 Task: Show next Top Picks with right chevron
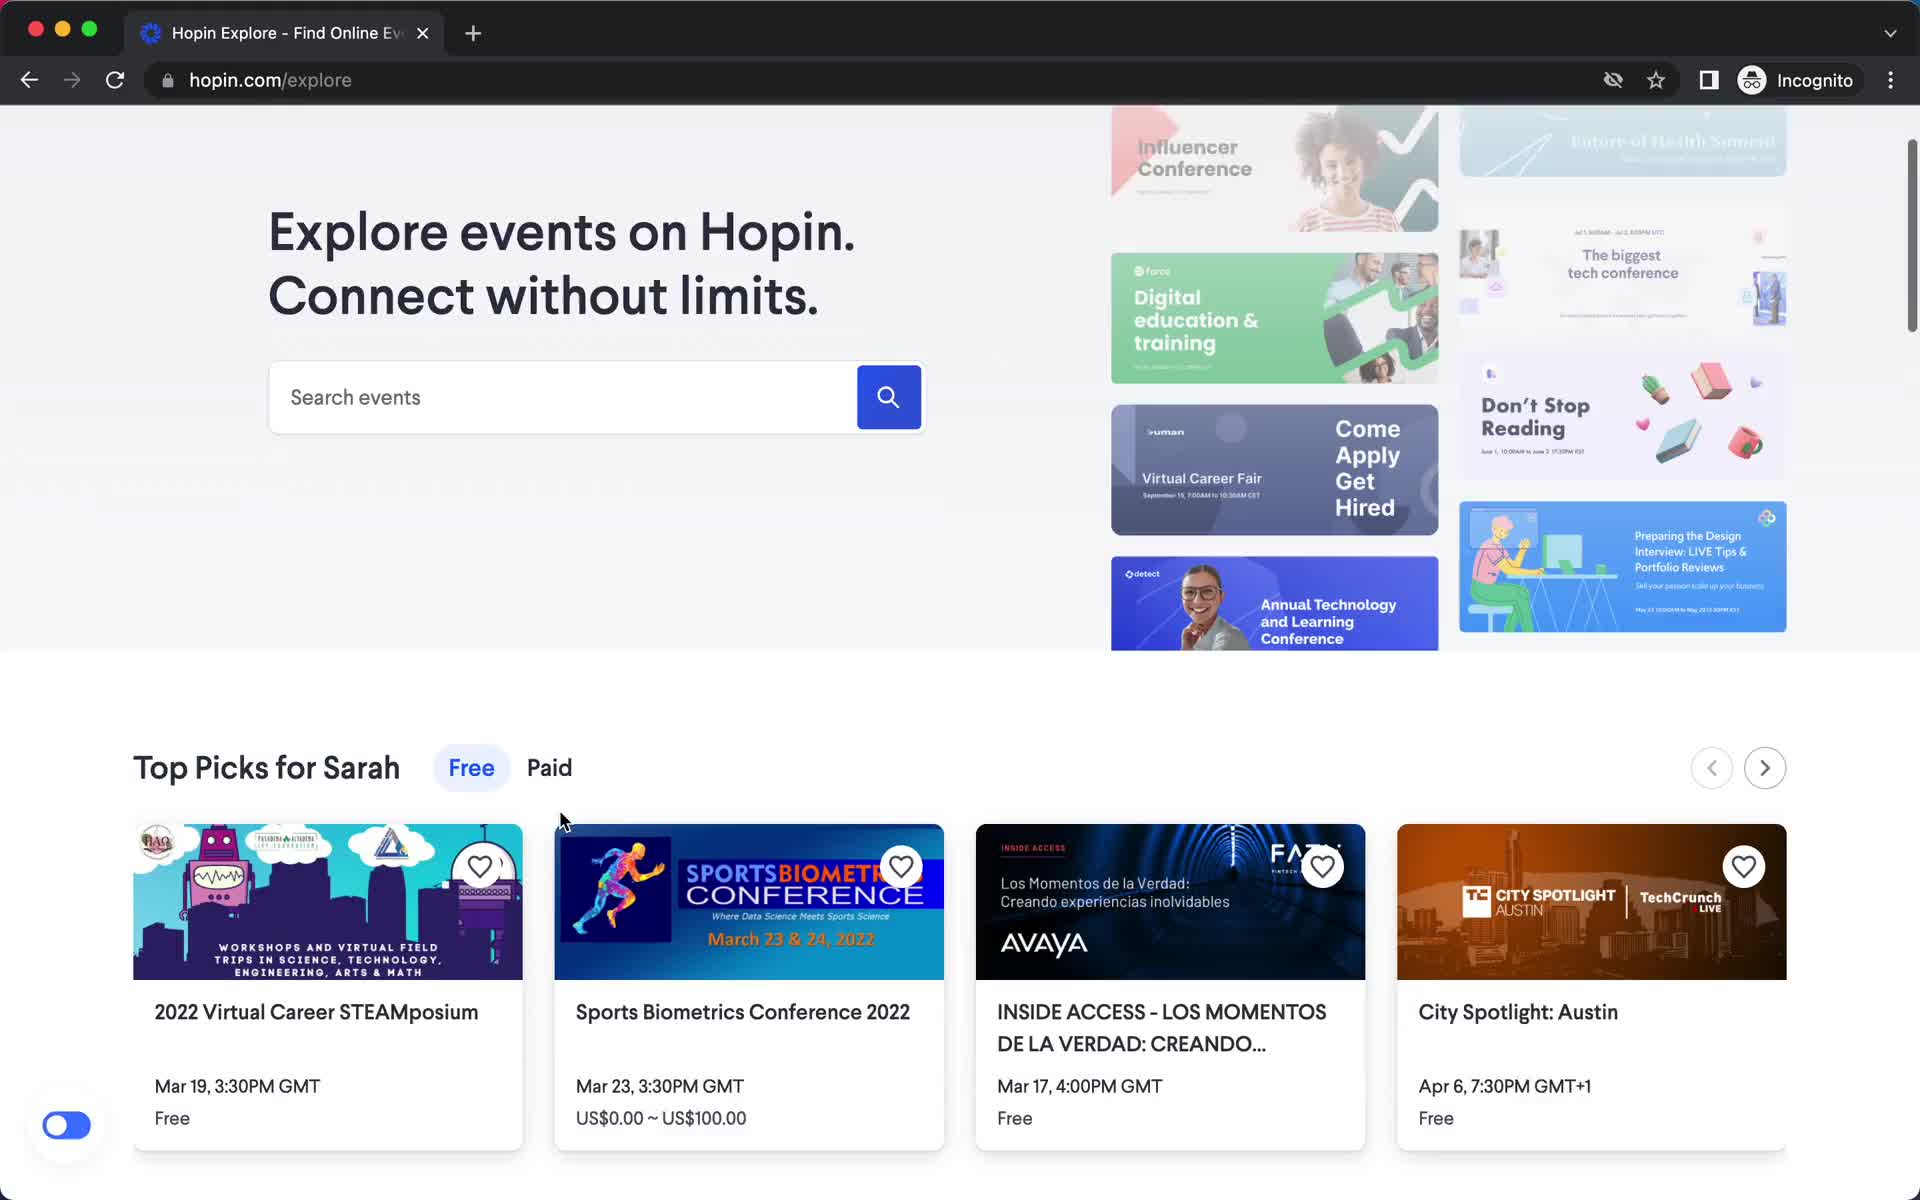pyautogui.click(x=1764, y=768)
